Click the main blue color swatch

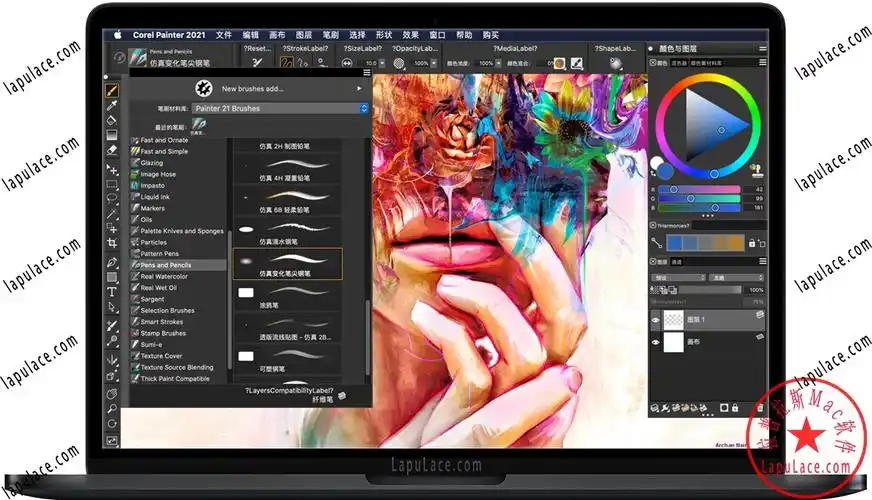point(666,171)
